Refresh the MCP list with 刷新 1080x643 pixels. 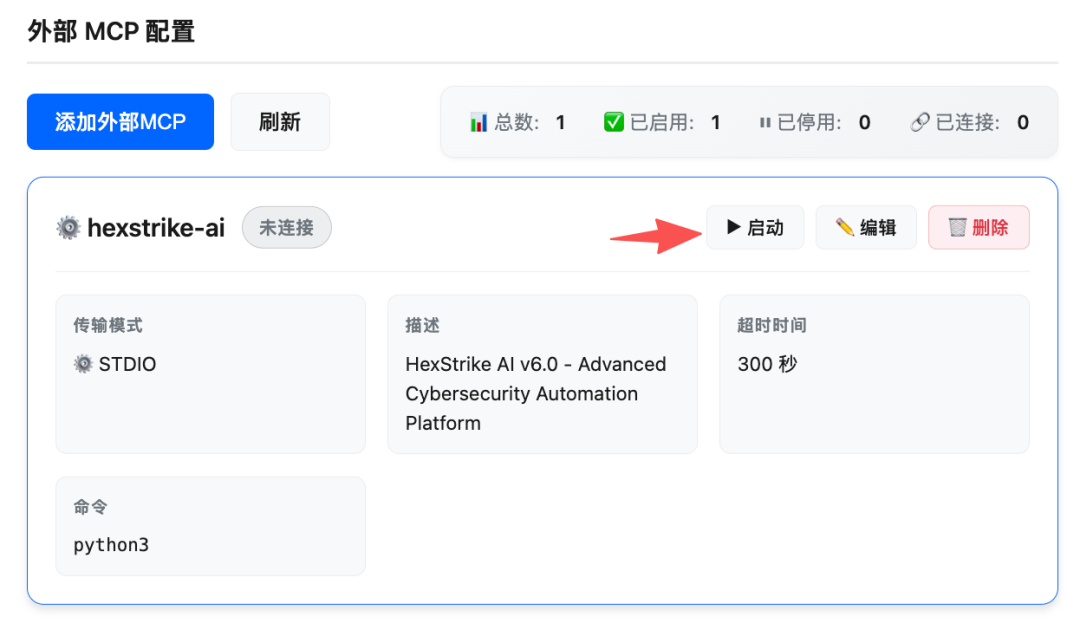pos(280,122)
